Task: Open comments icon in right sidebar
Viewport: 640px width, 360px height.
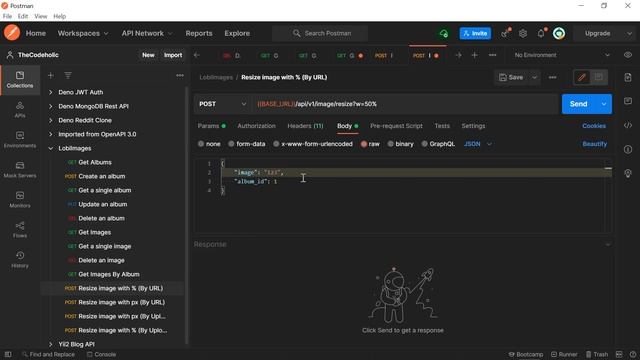Action: (628, 101)
